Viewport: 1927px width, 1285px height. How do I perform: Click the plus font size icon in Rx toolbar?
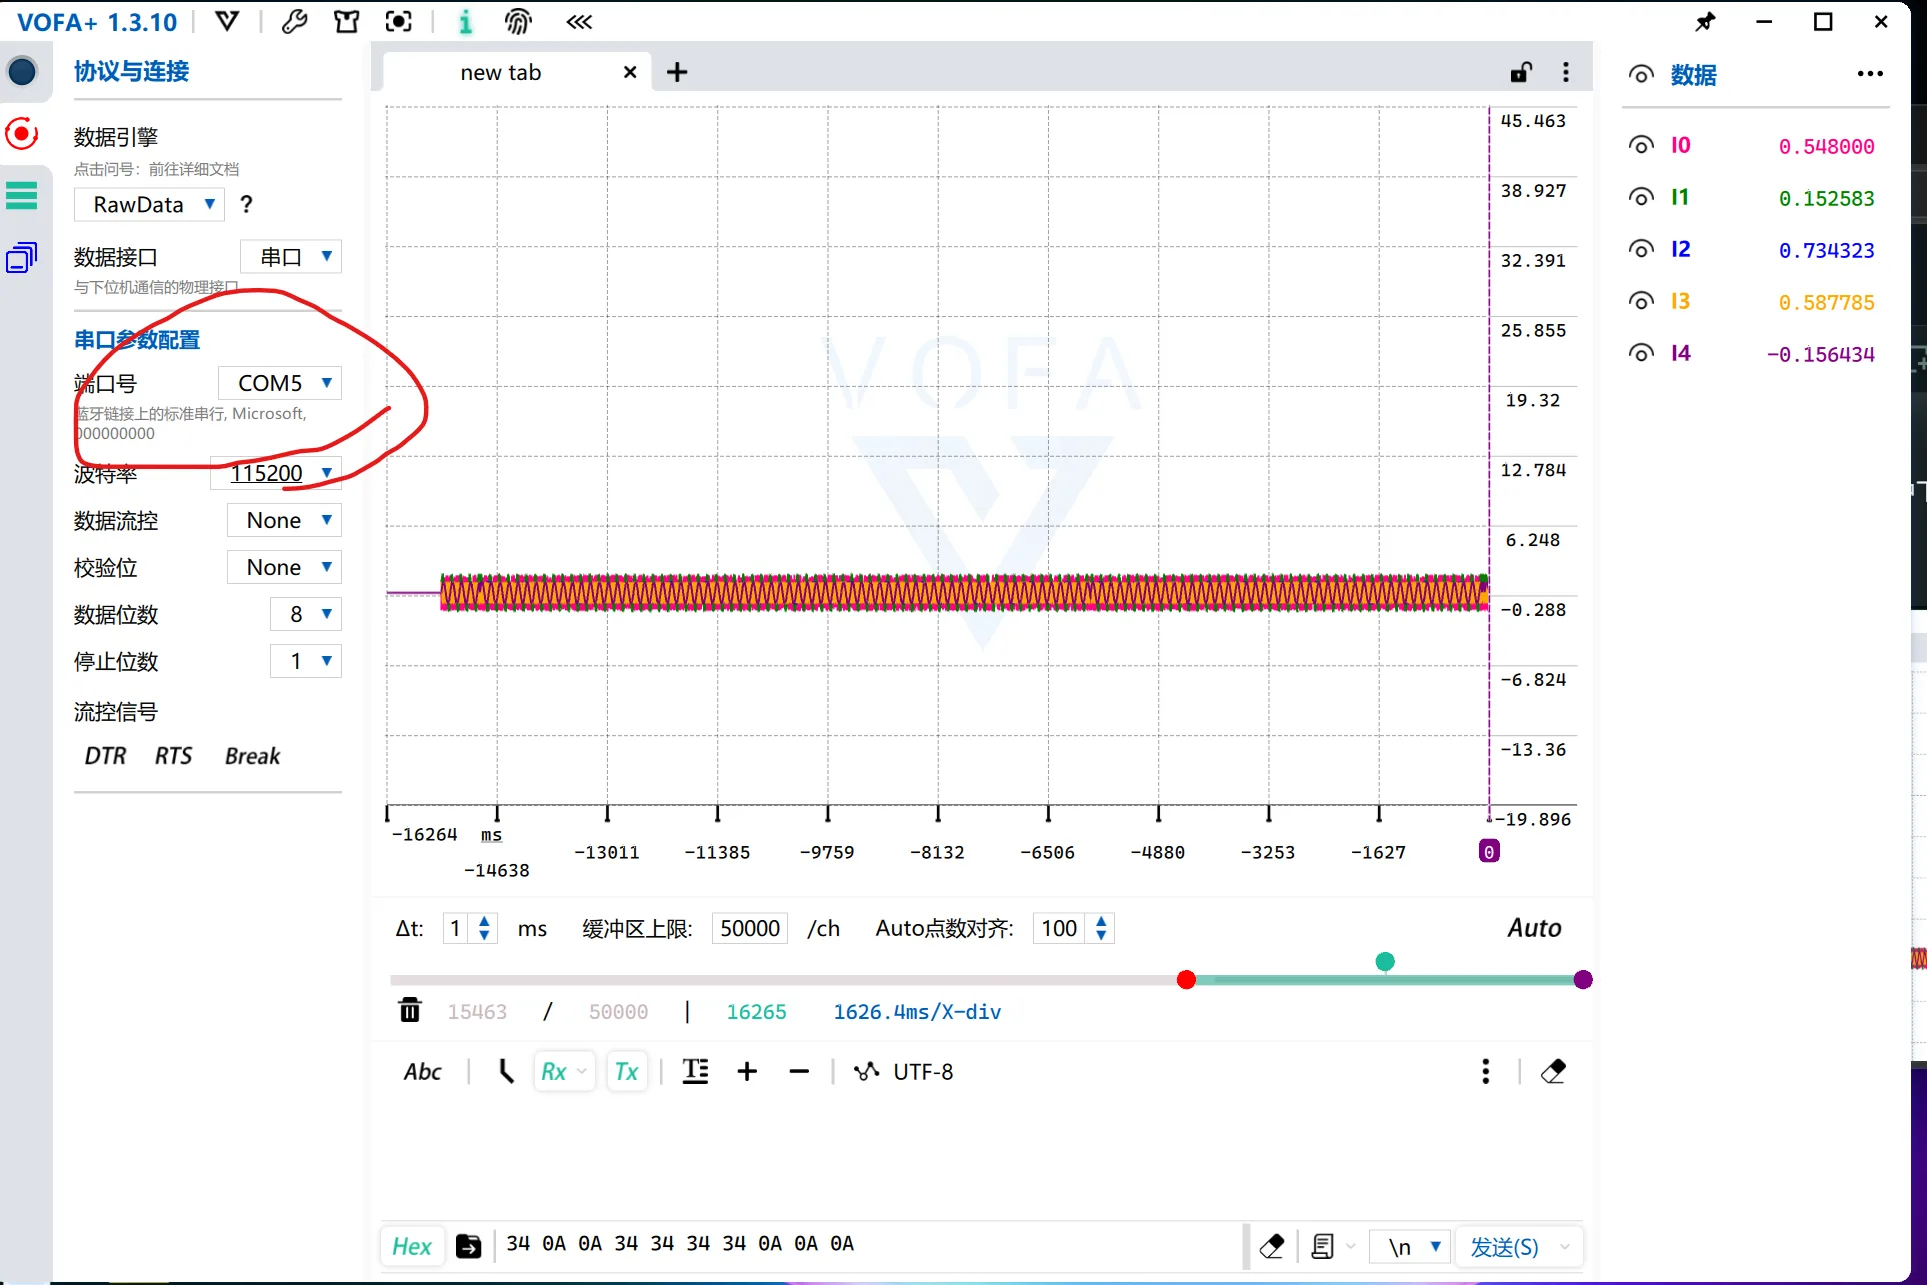click(x=747, y=1071)
